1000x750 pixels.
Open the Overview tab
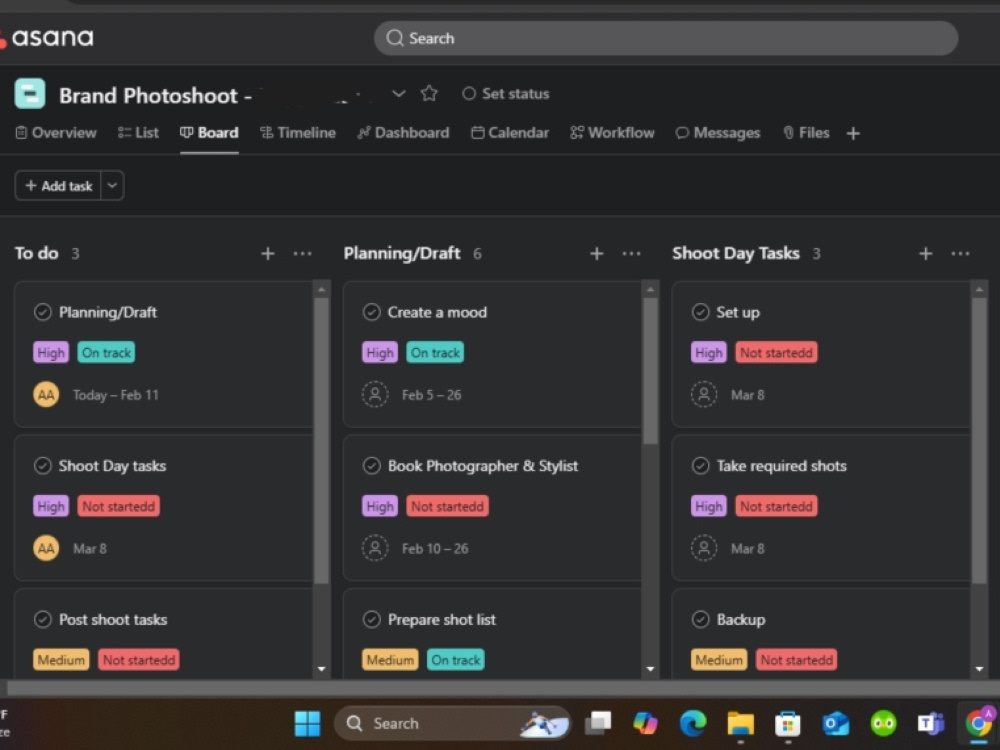(x=56, y=133)
